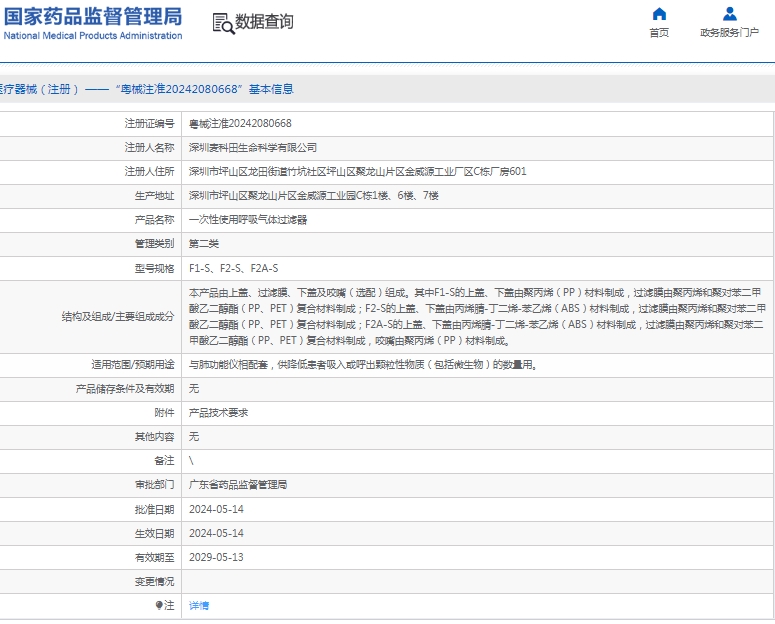Click the backslash value in 备注 row

(191, 461)
